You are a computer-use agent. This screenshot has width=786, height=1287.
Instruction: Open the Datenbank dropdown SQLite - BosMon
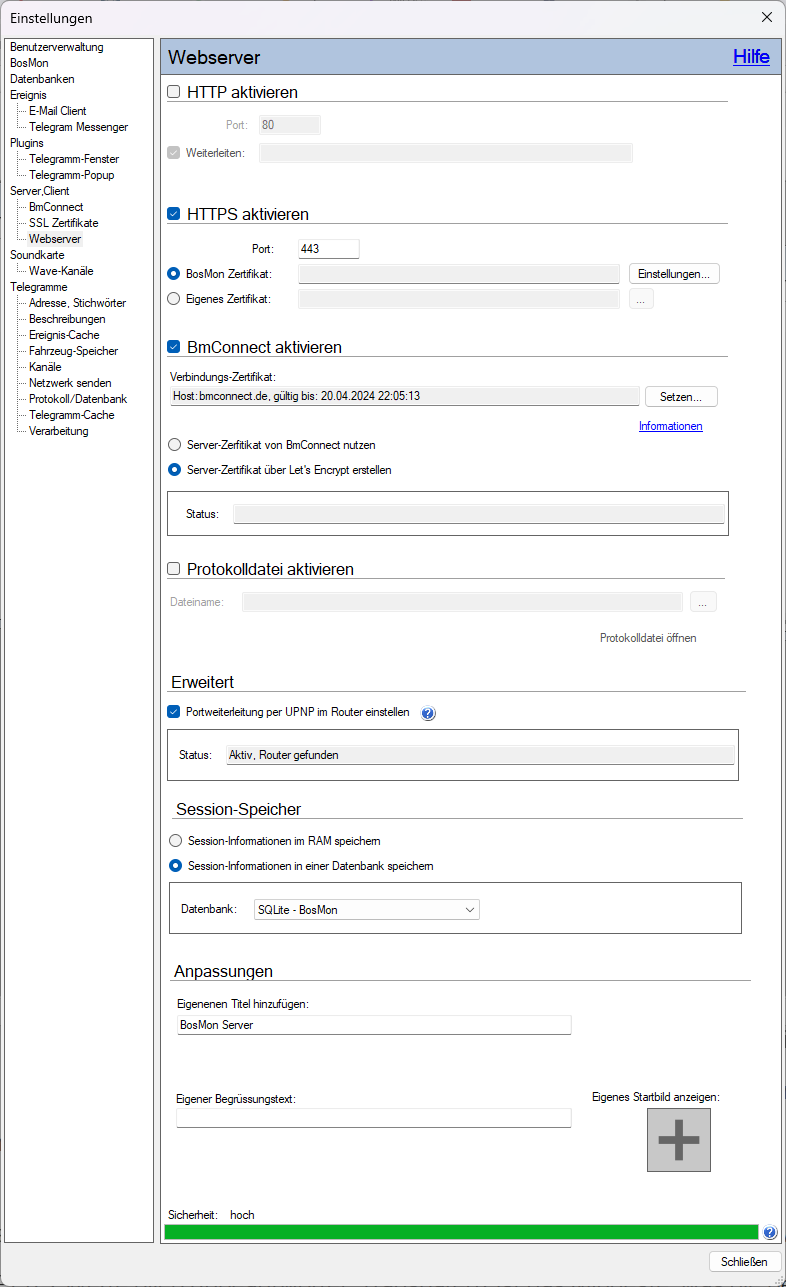pos(367,910)
